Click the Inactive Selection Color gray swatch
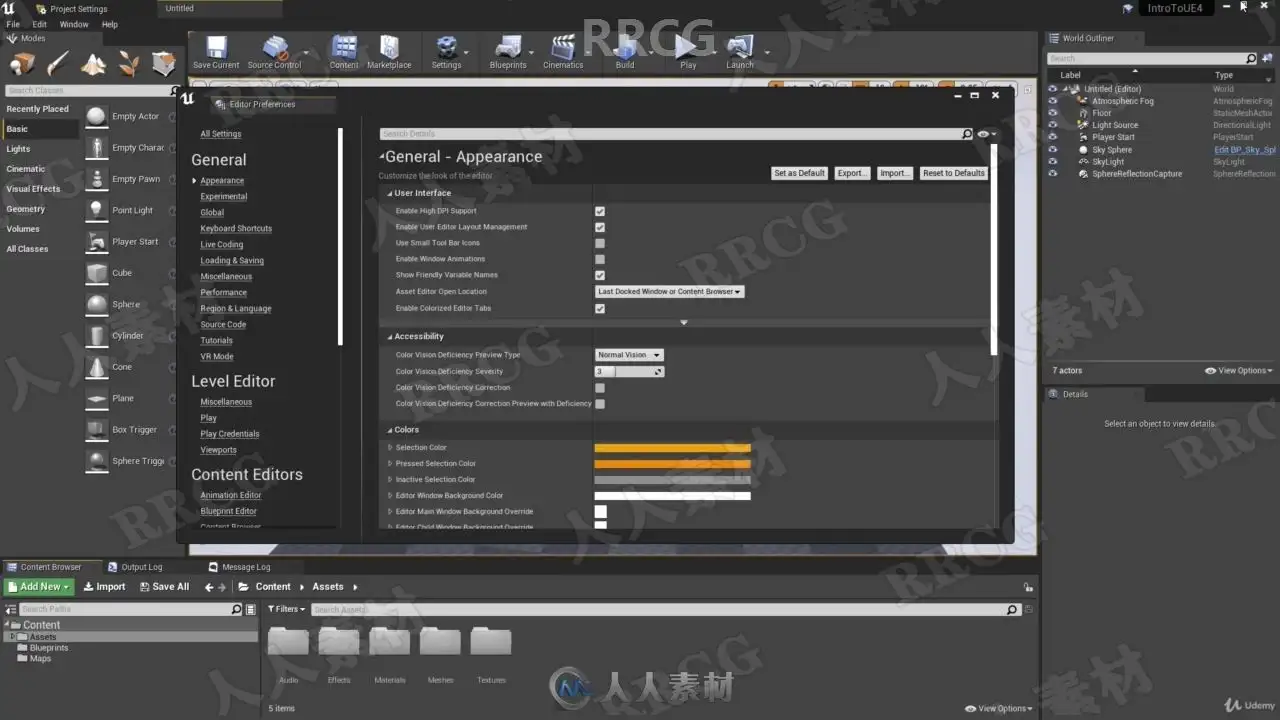The height and width of the screenshot is (720, 1280). (672, 480)
